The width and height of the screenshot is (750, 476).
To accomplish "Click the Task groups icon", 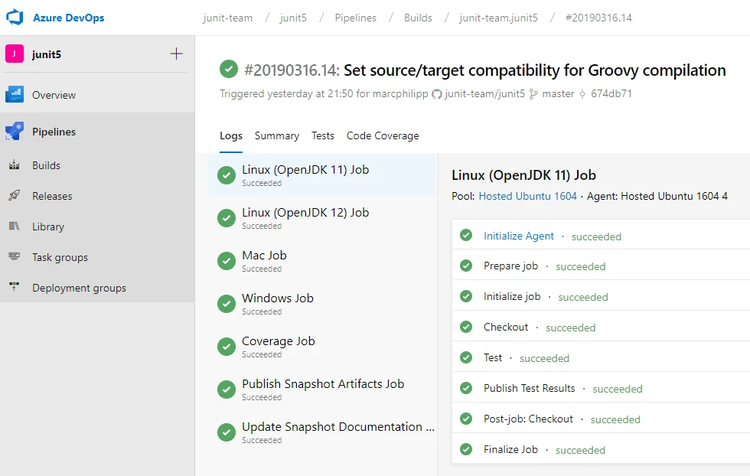I will [15, 257].
